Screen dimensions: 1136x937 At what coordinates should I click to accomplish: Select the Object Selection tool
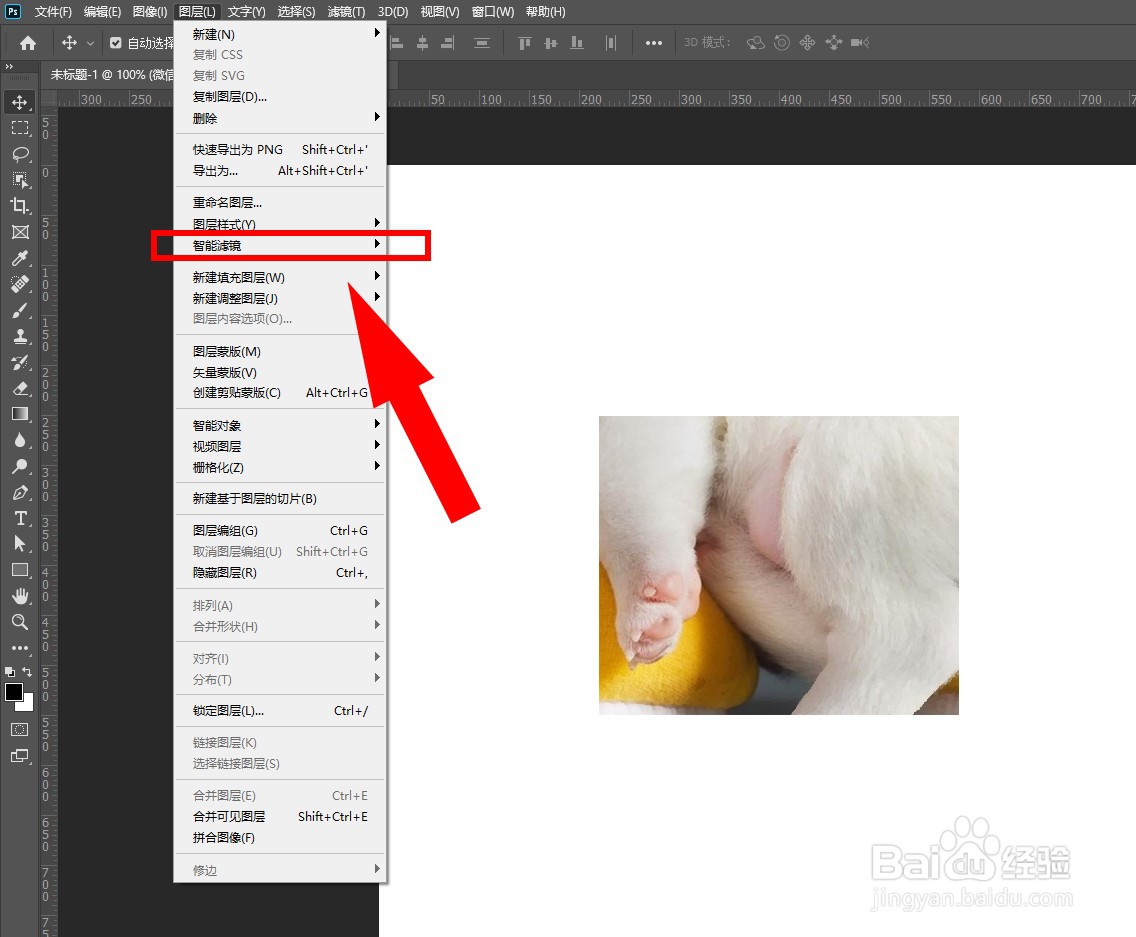pos(20,180)
